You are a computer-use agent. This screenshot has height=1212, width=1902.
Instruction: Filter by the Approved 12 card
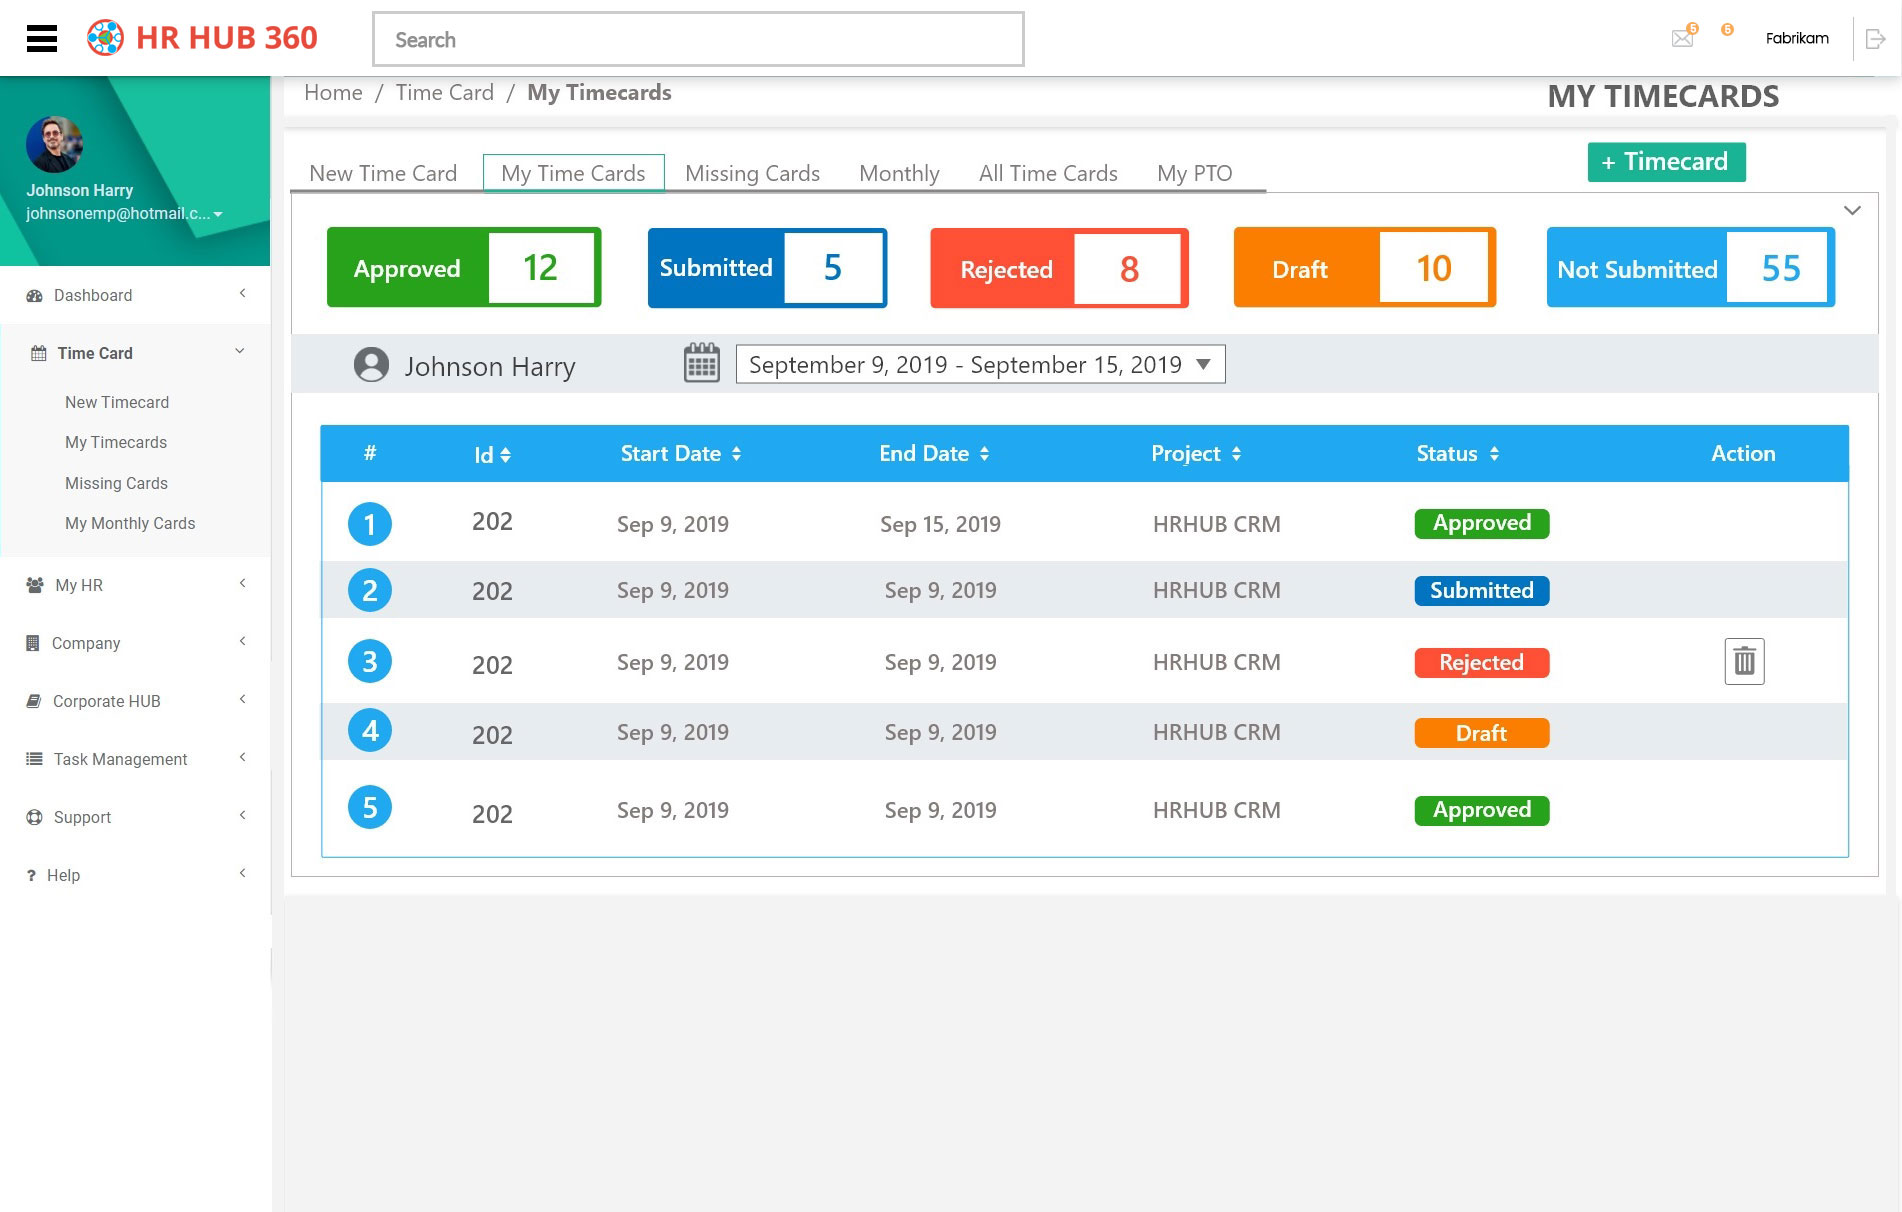pyautogui.click(x=464, y=267)
